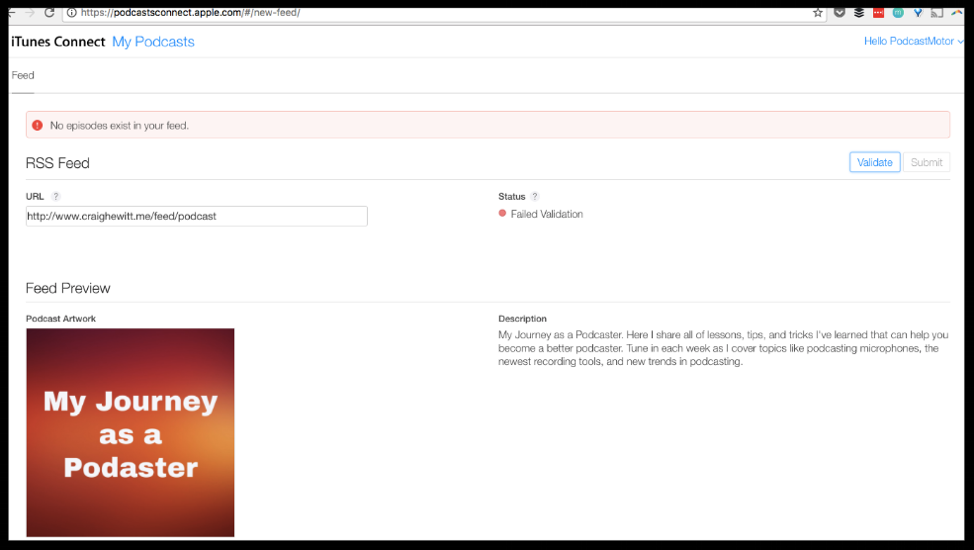Click the Submit button
Screen dimensions: 974x550
point(926,162)
